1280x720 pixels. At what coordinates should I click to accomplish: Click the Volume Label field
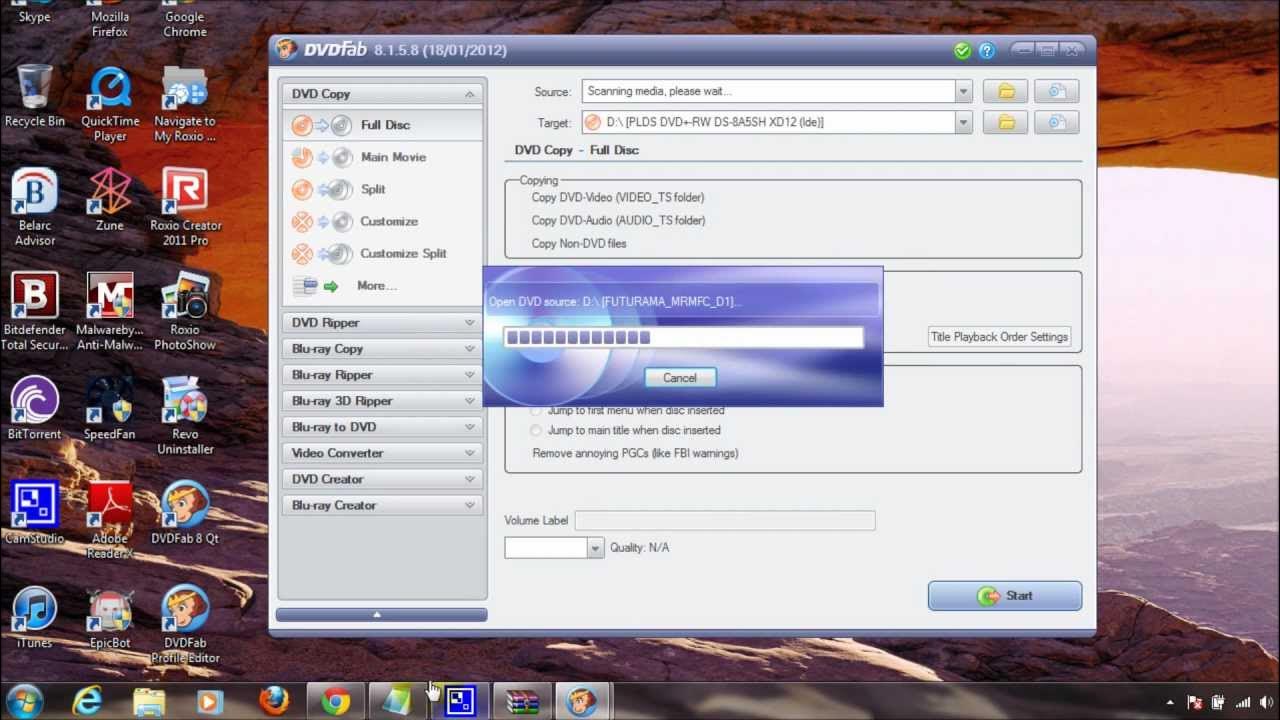725,521
